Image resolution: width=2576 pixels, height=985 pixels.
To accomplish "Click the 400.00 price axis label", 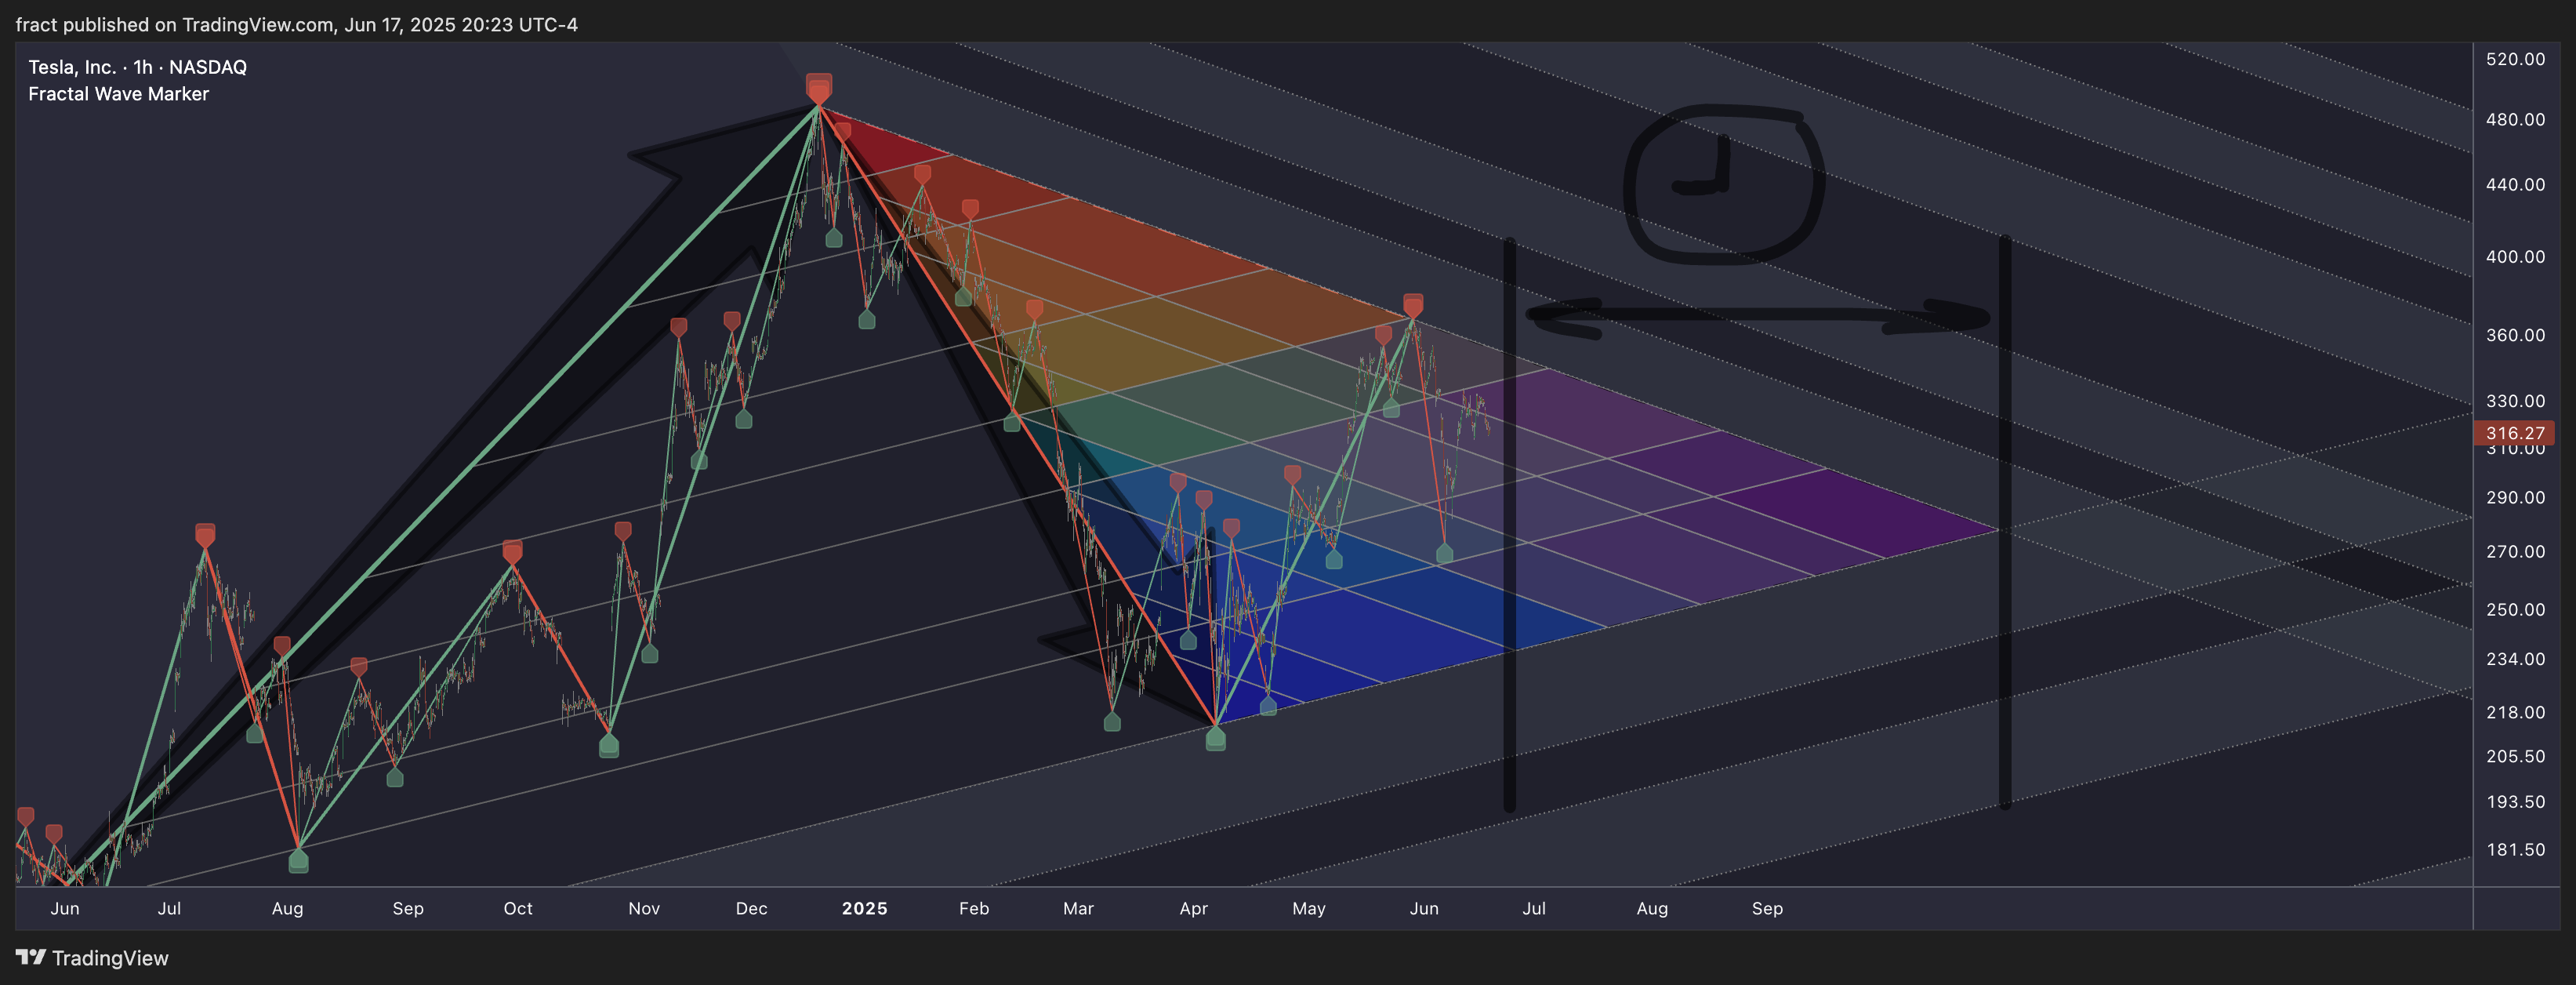I will (2515, 256).
